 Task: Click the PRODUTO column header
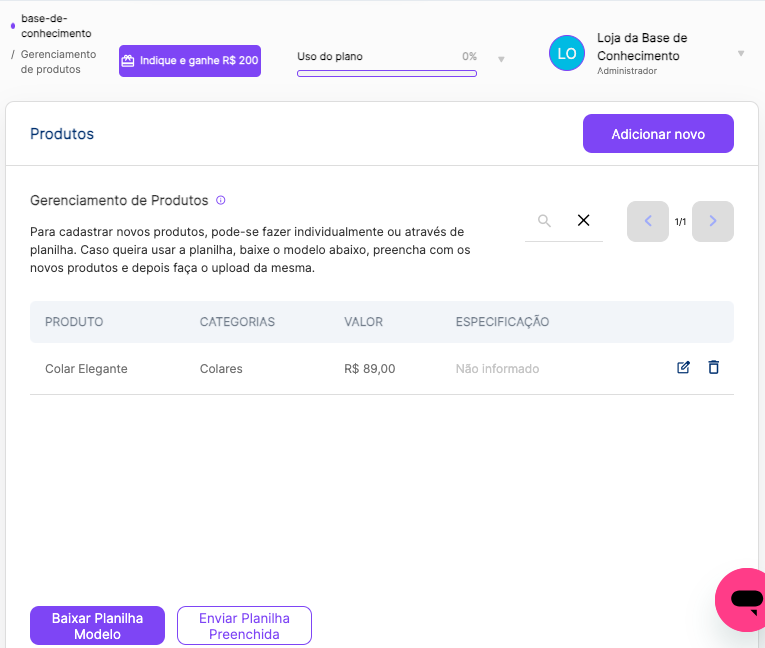point(74,322)
